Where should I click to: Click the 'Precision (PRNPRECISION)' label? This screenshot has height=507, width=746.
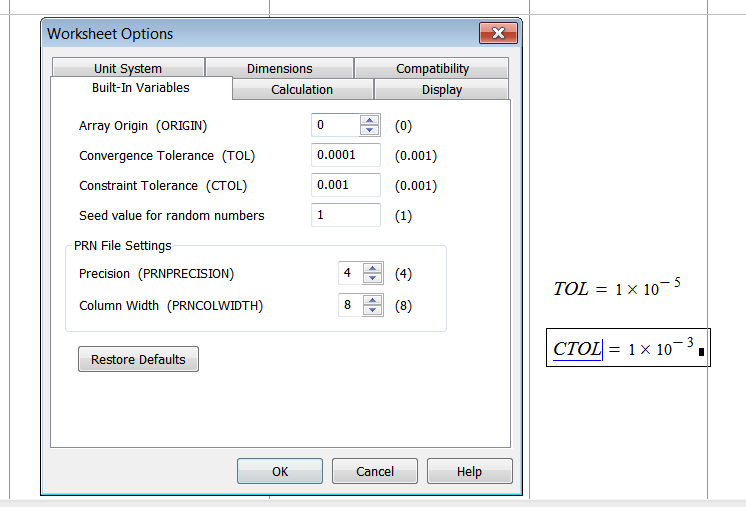point(157,273)
